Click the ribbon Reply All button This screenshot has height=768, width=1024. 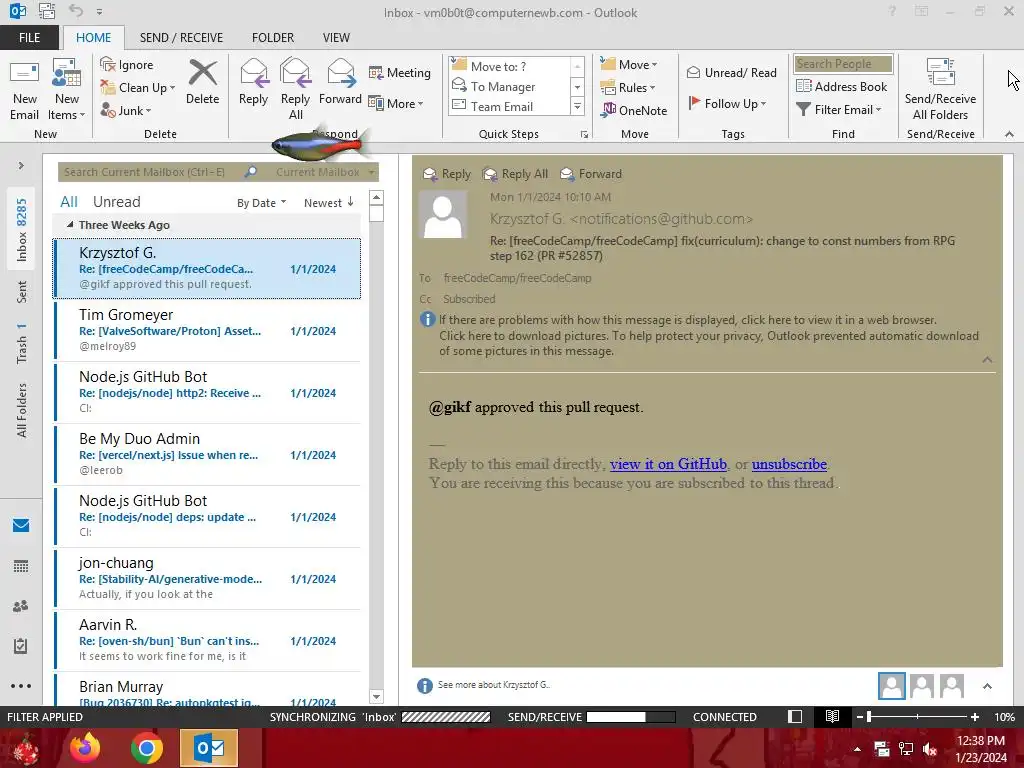pyautogui.click(x=295, y=89)
